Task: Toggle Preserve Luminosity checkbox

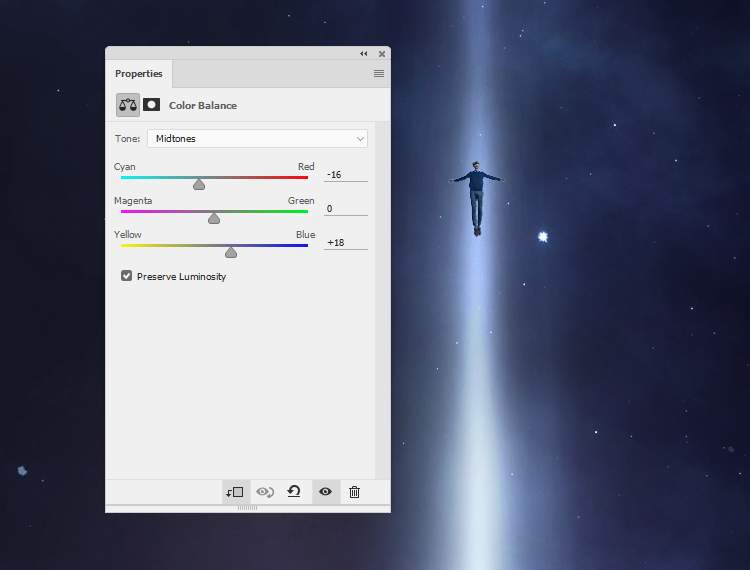Action: pos(126,276)
